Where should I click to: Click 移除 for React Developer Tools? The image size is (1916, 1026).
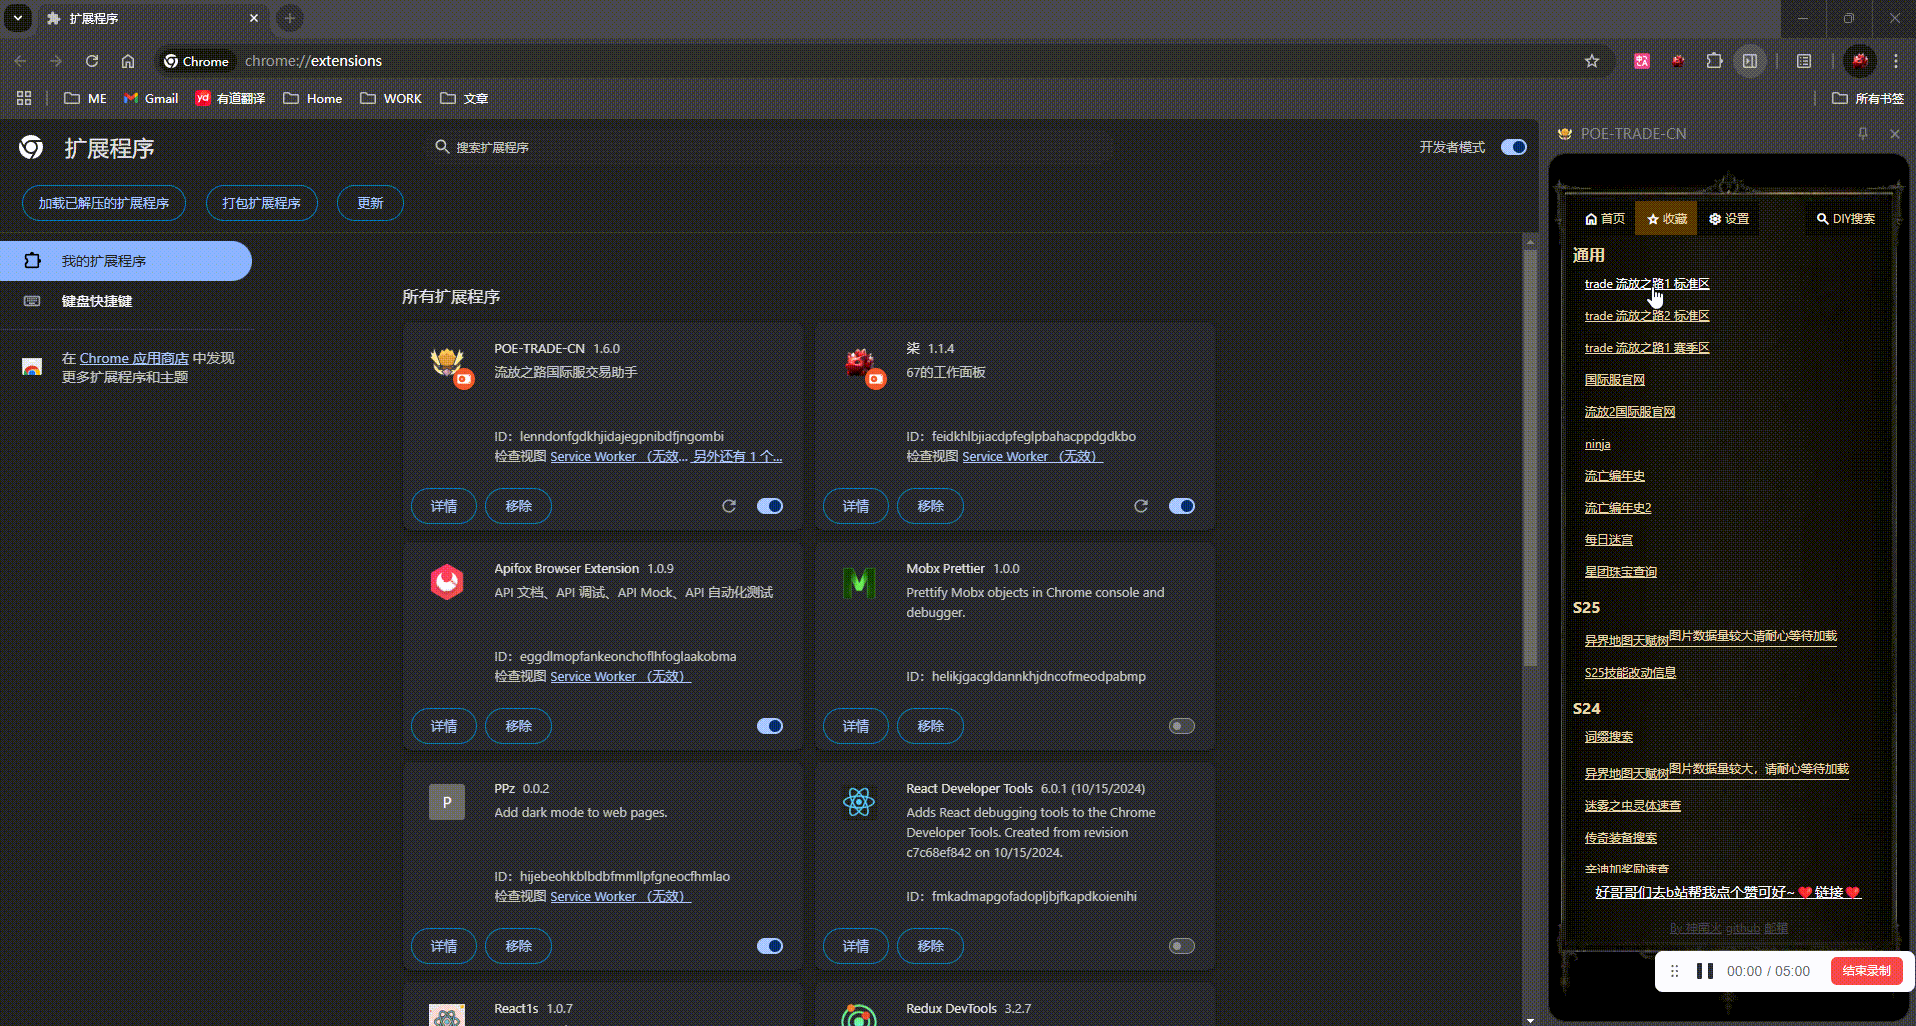coord(930,946)
